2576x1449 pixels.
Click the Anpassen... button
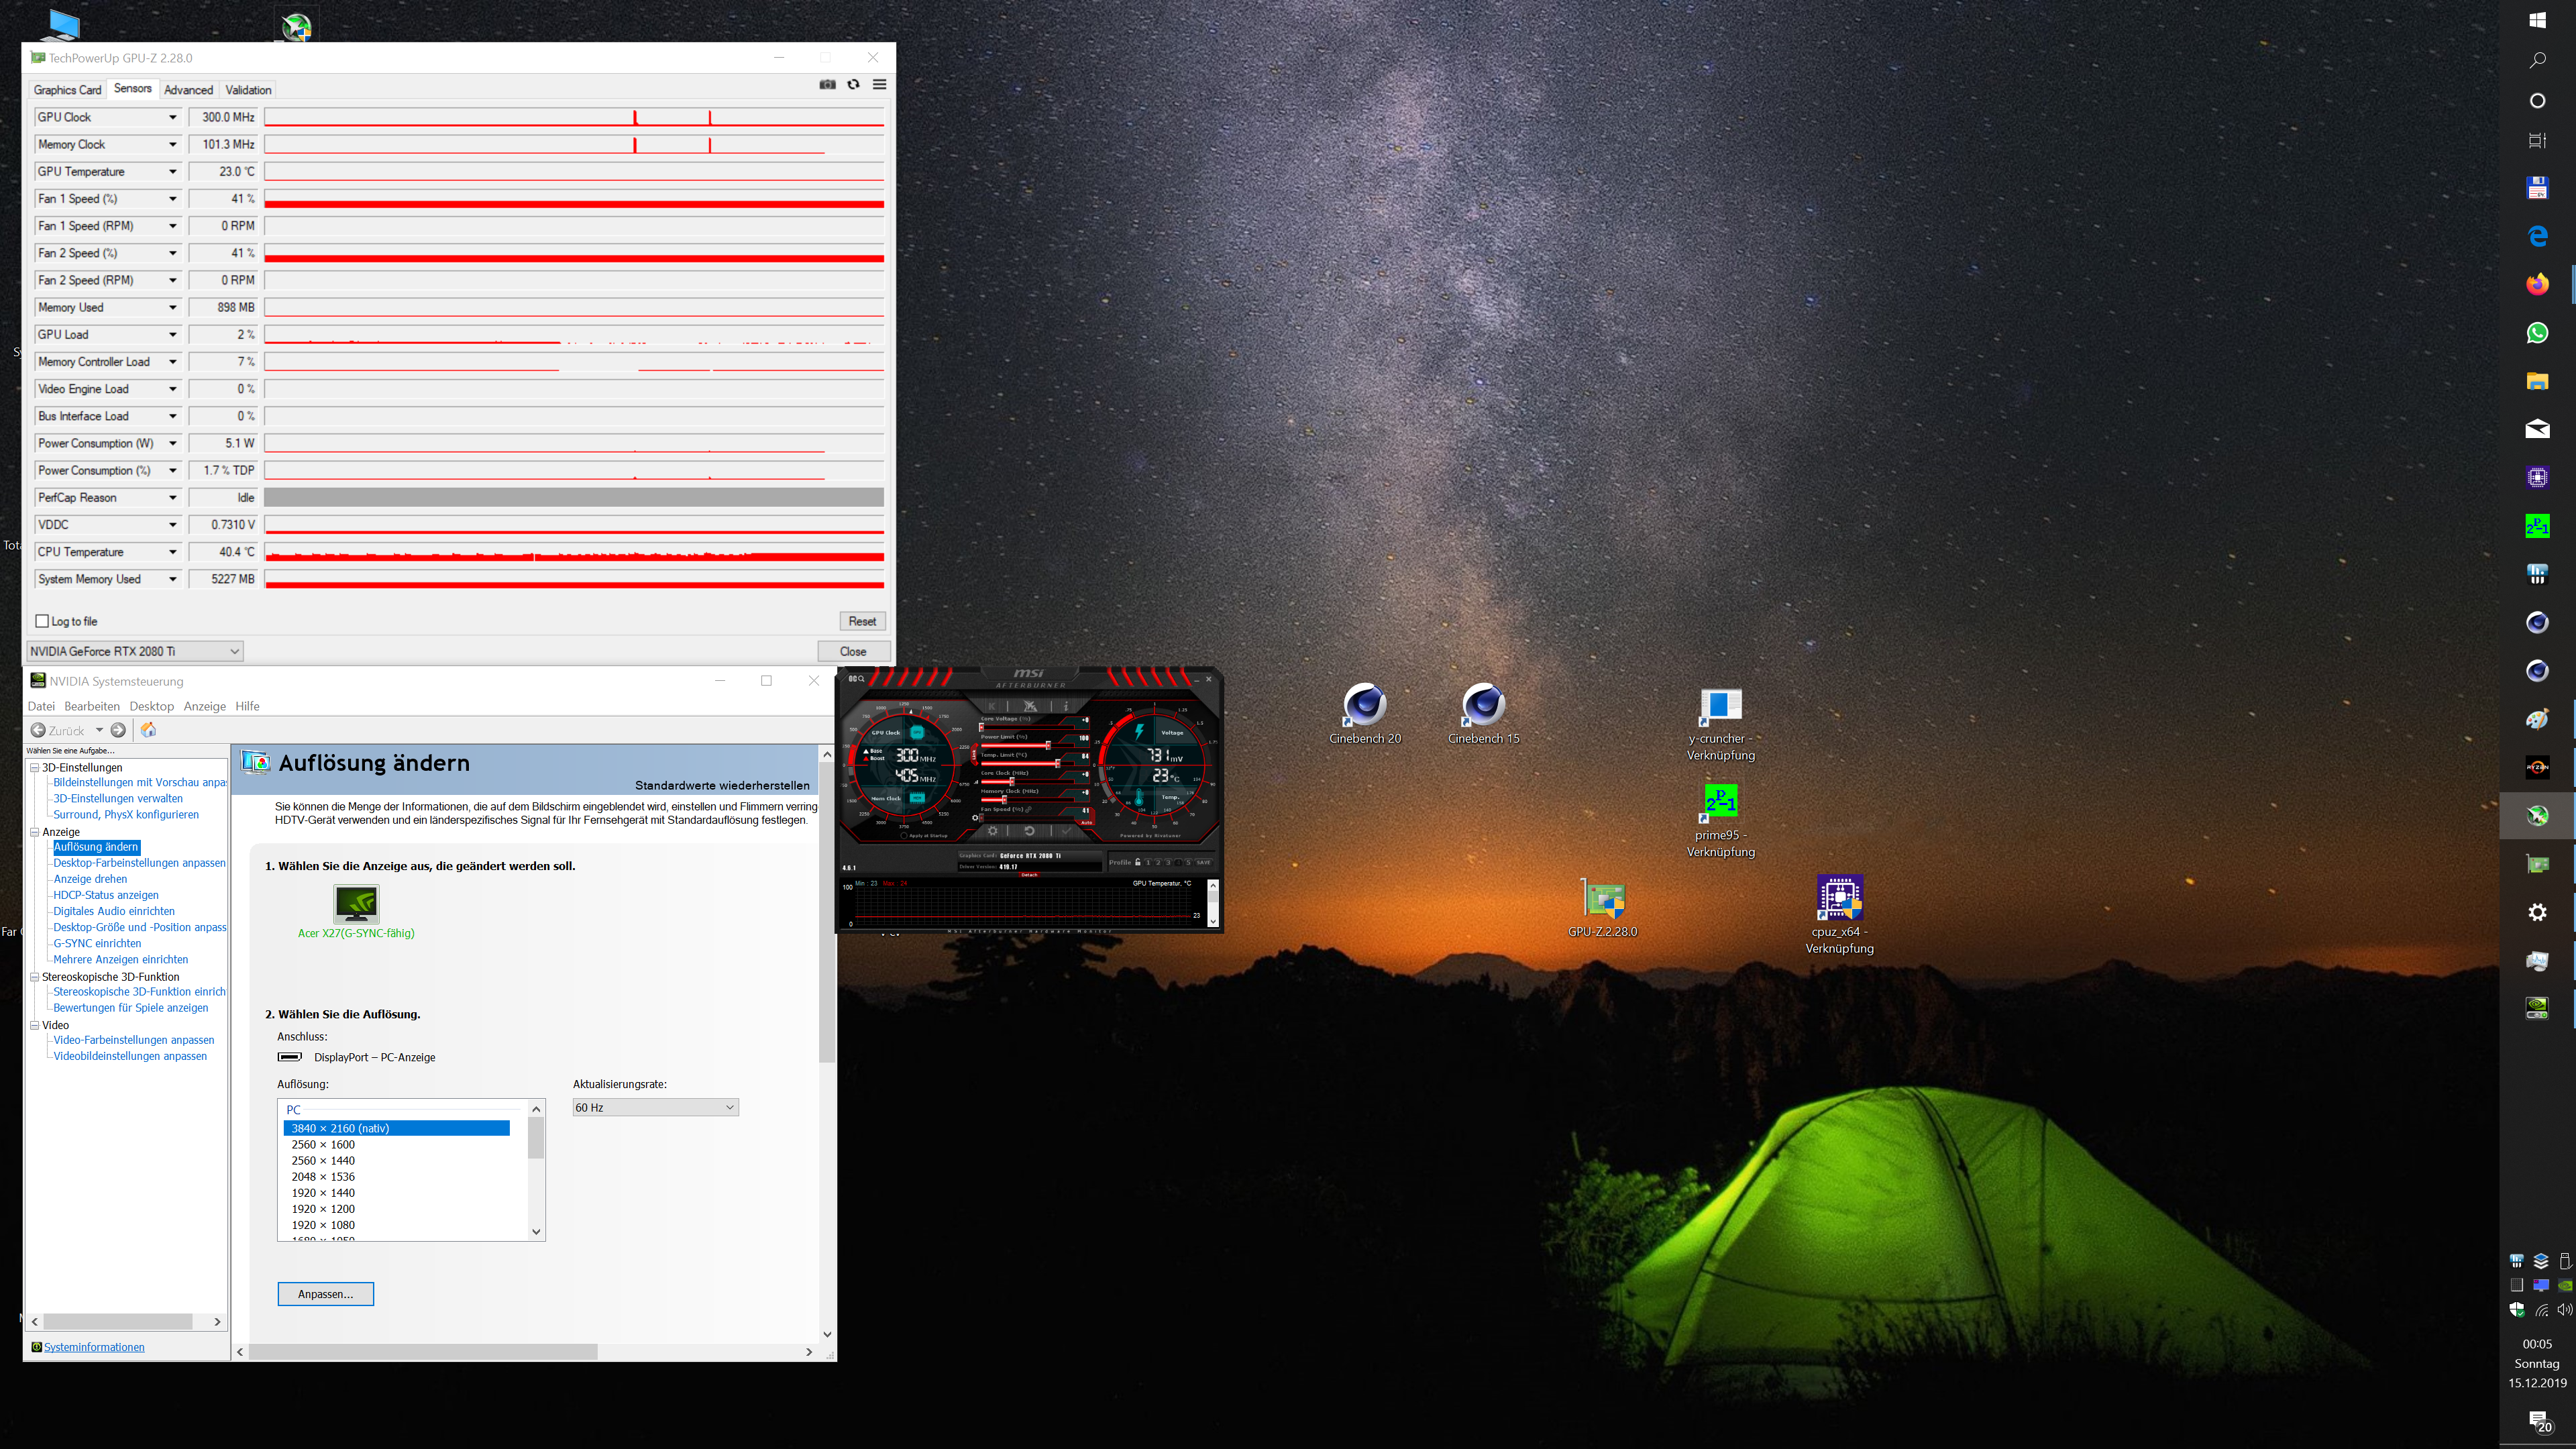tap(325, 1294)
